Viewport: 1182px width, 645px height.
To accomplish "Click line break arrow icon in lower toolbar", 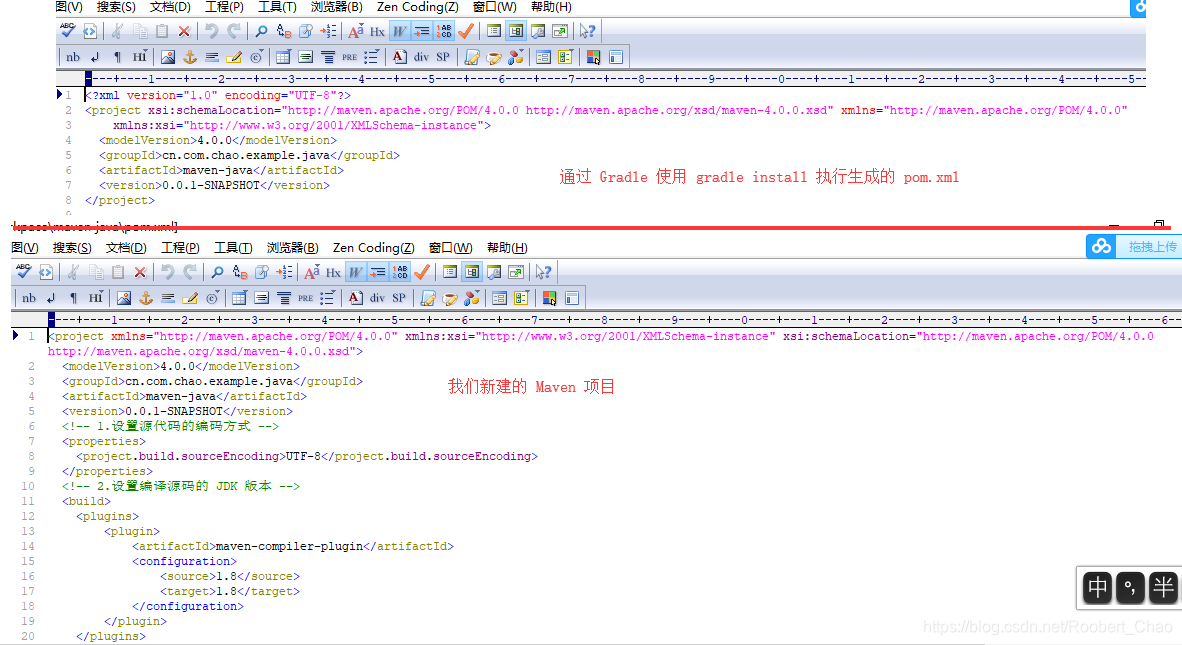I will coord(51,298).
